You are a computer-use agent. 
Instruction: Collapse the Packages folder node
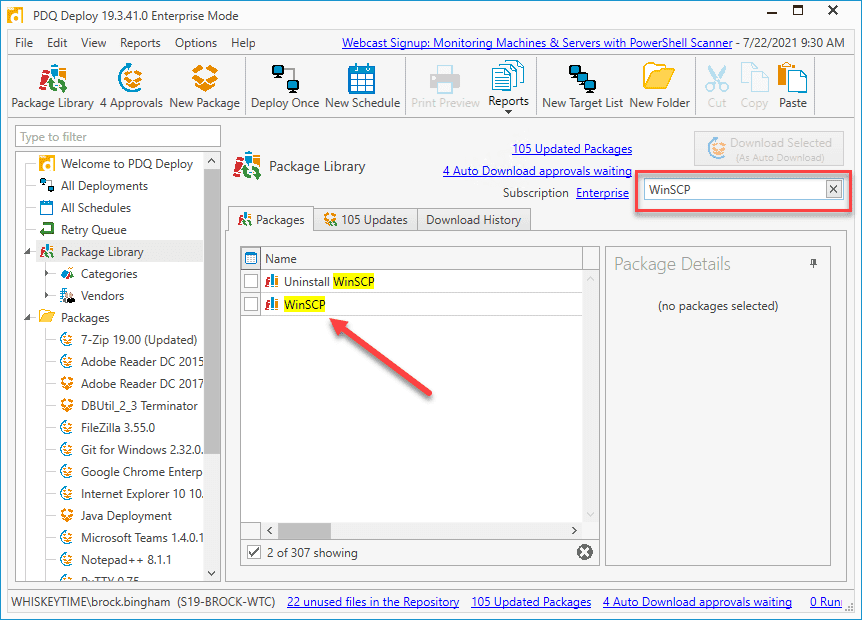27,318
